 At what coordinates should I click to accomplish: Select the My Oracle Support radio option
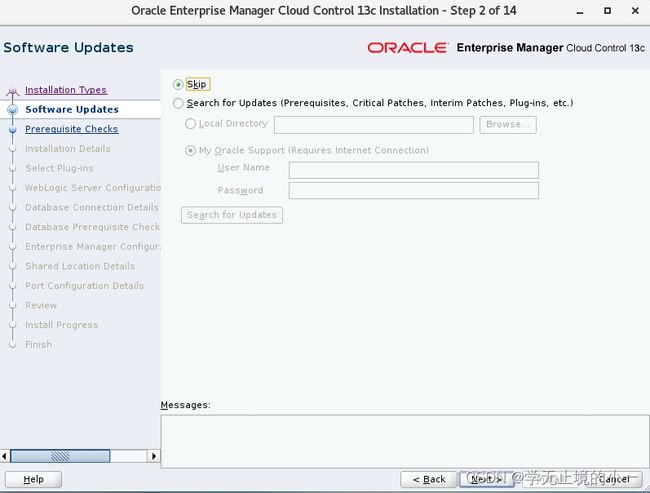click(190, 150)
